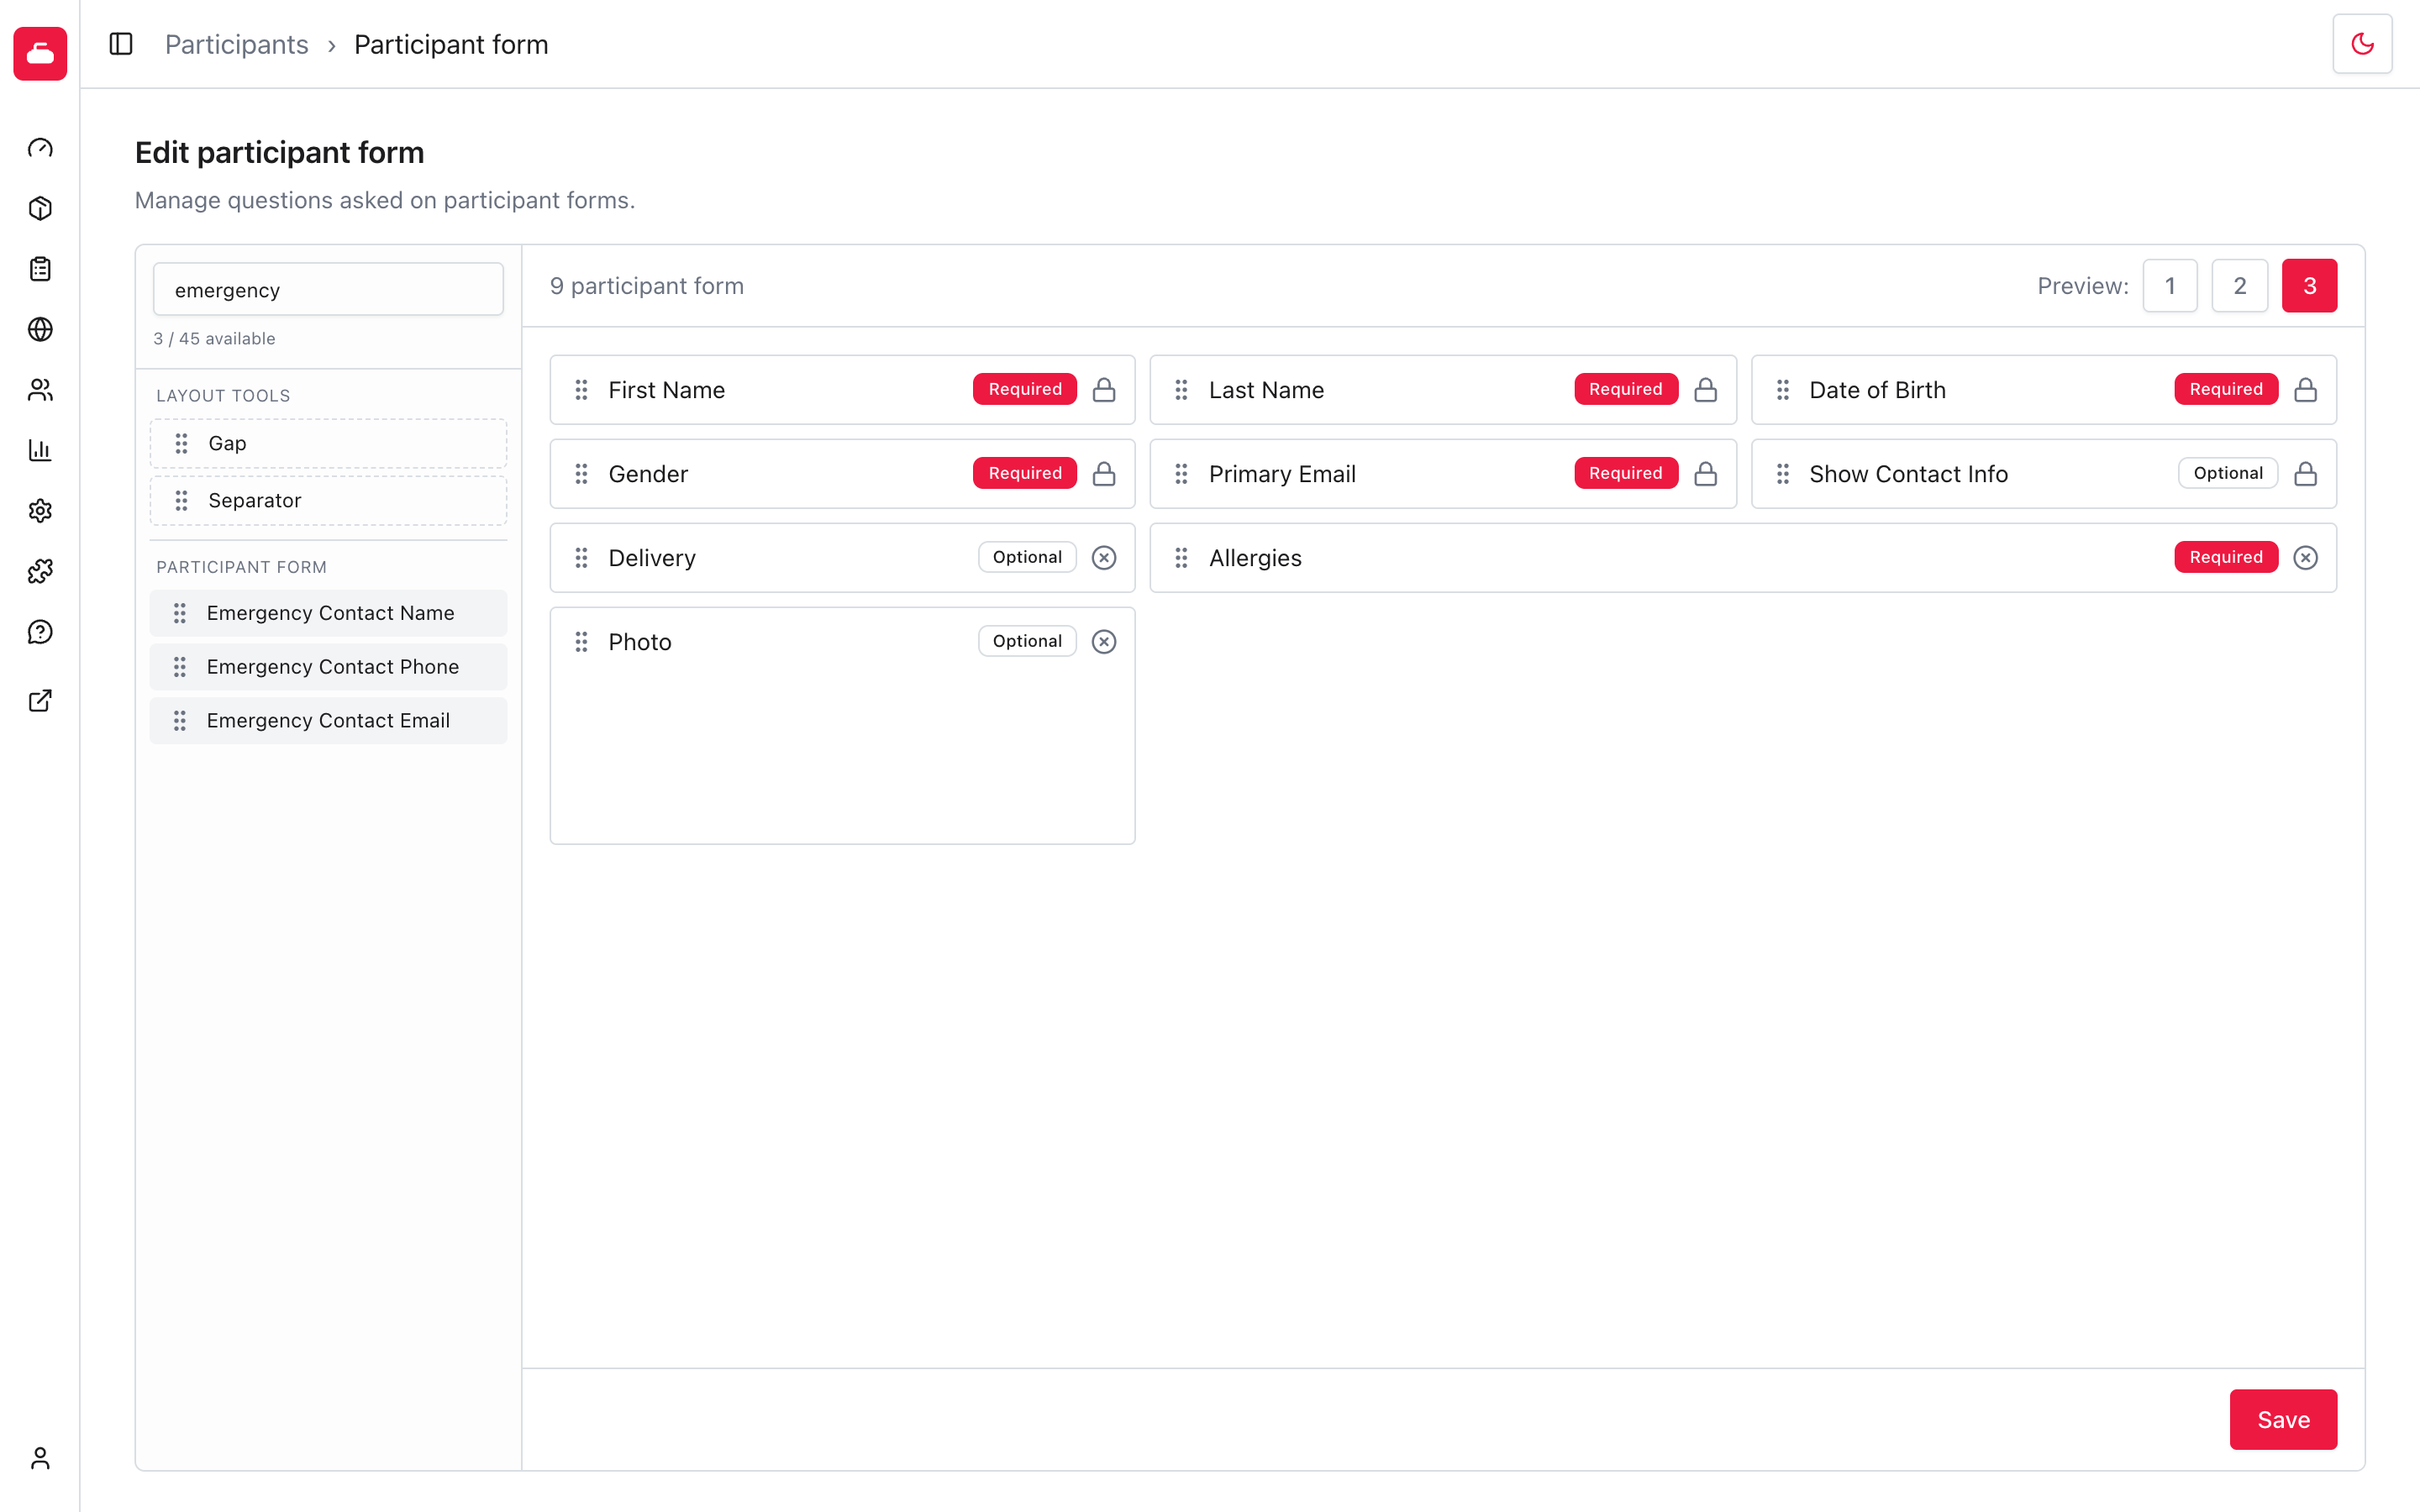Select preview column layout 2

[2240, 286]
